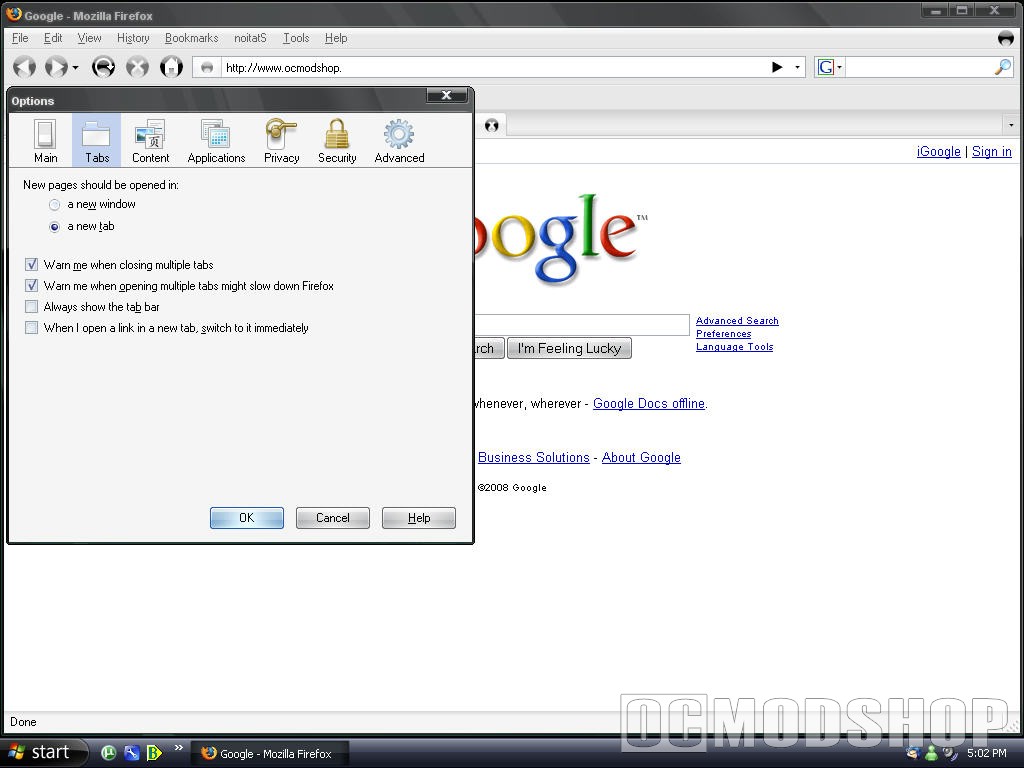This screenshot has width=1024, height=768.
Task: Open the Content options panel
Action: pos(150,140)
